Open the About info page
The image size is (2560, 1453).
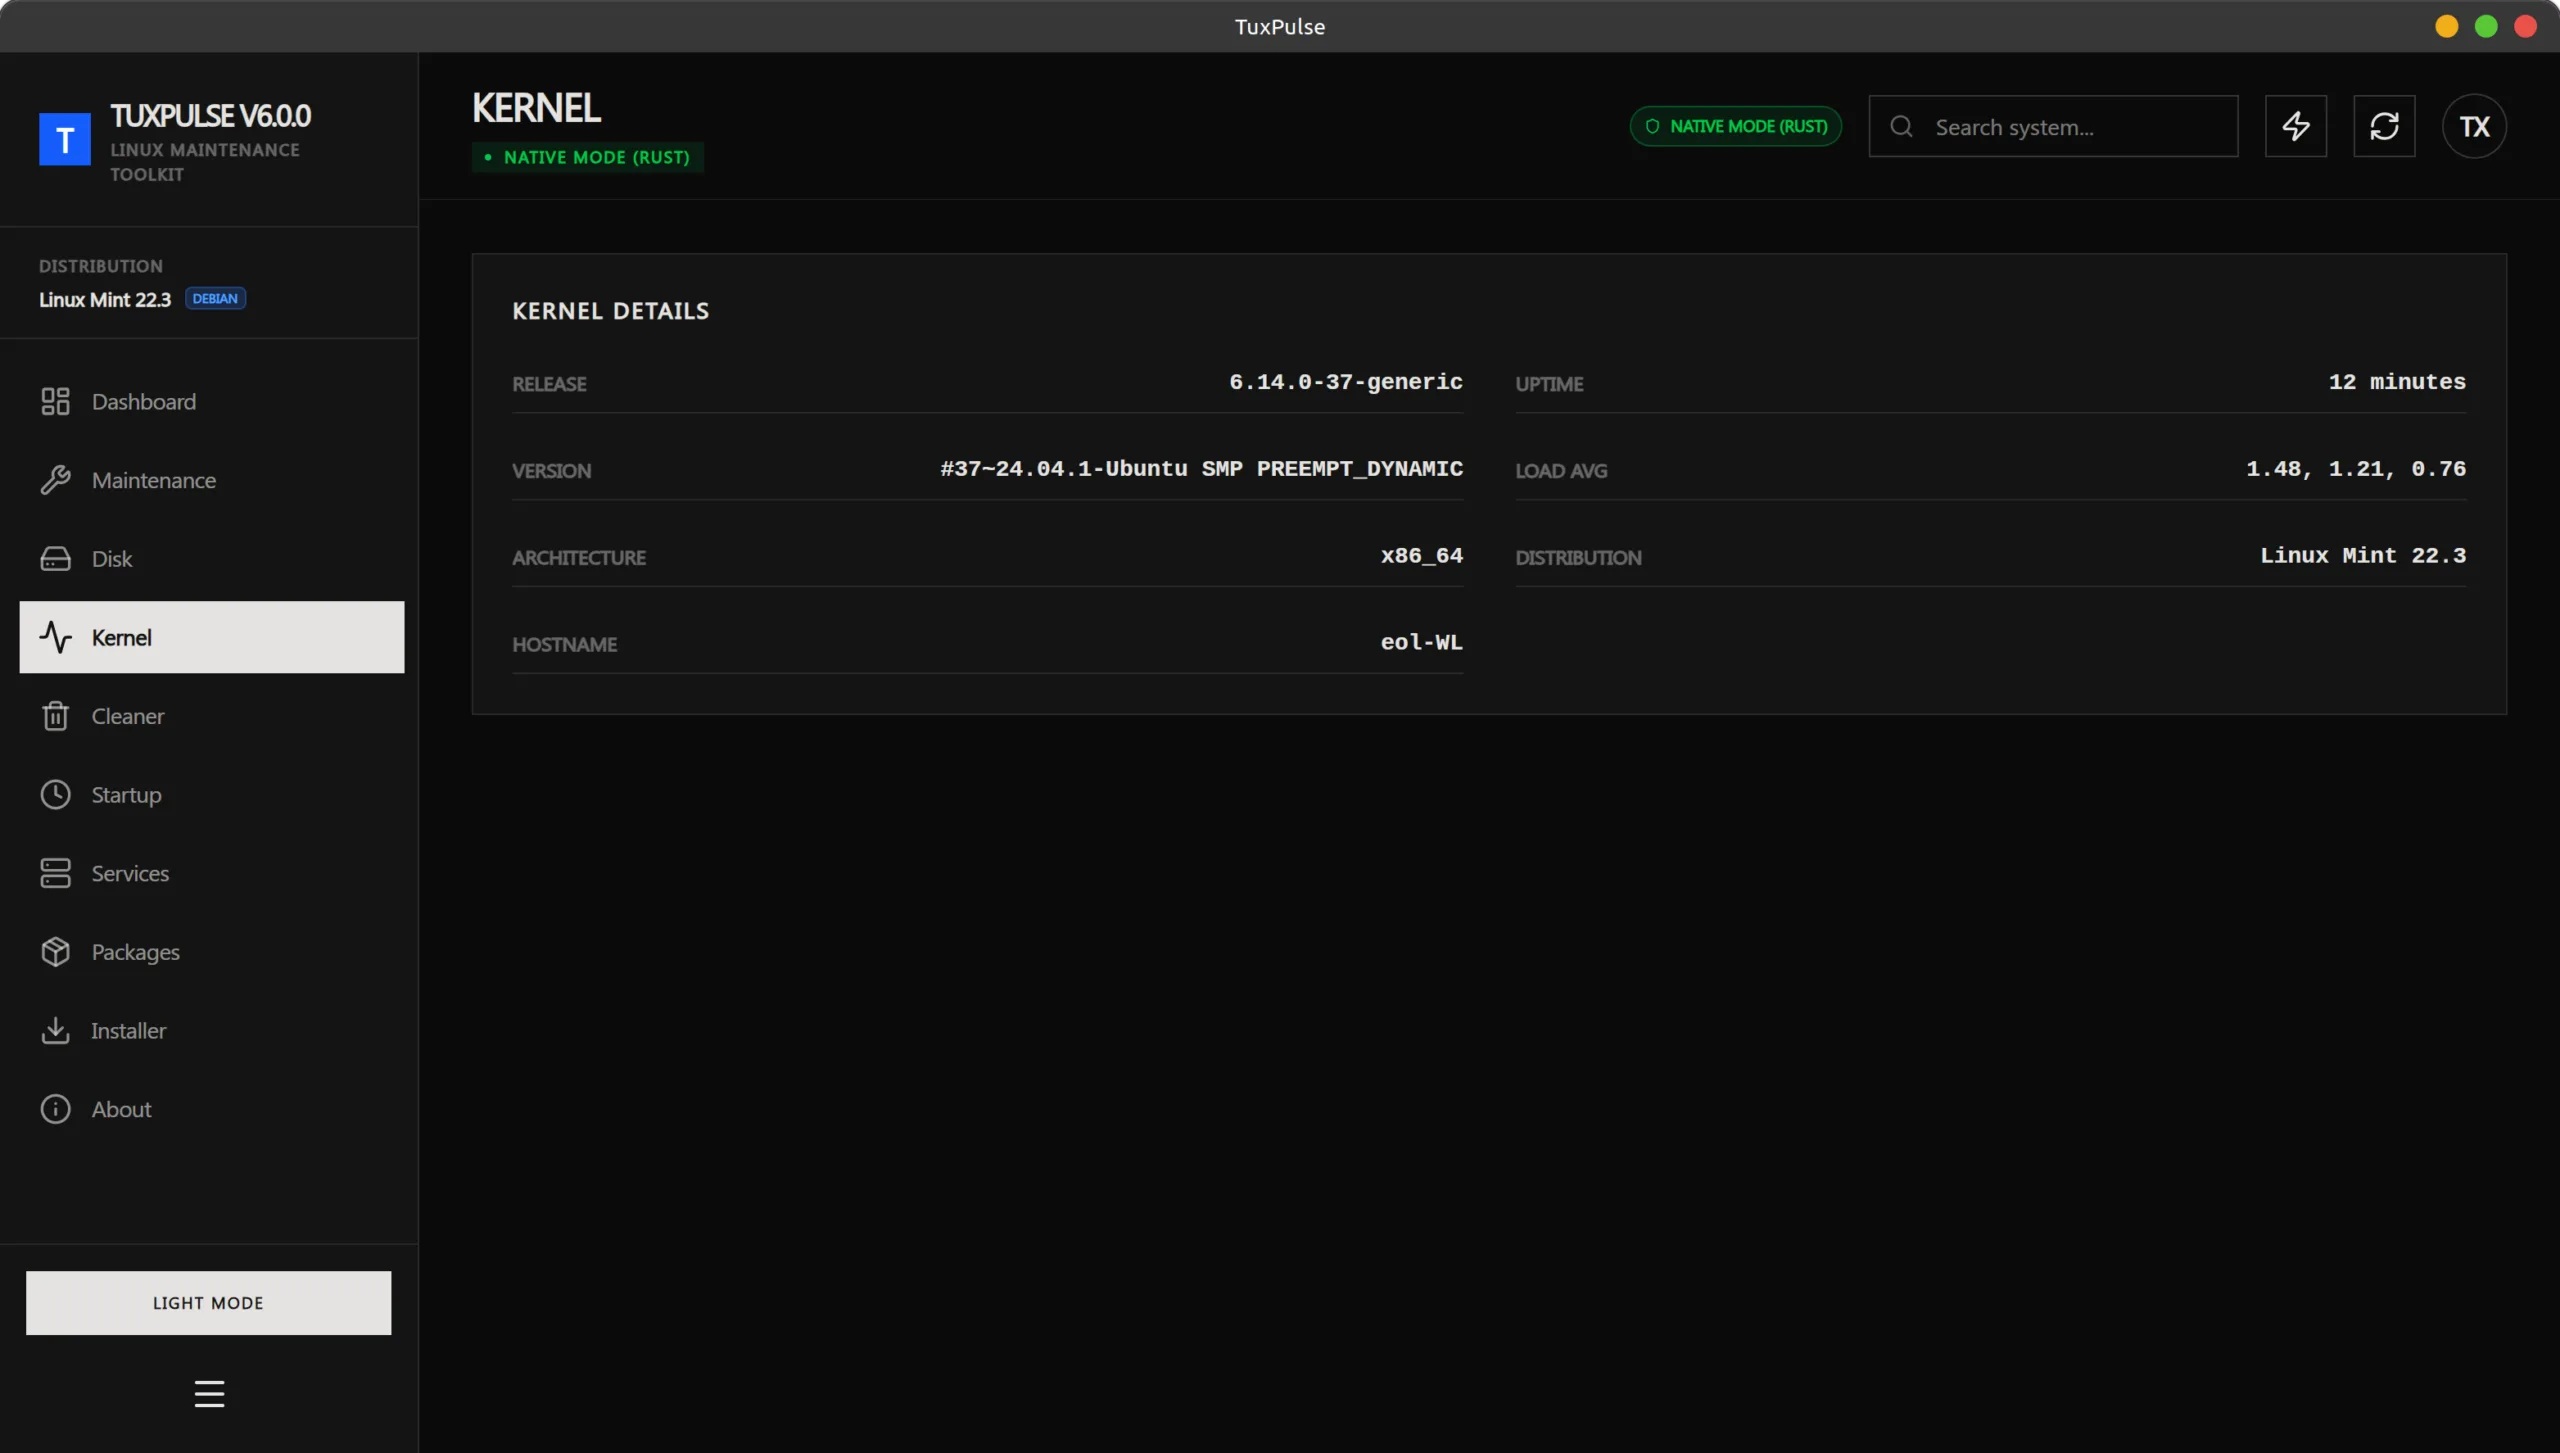click(121, 1109)
